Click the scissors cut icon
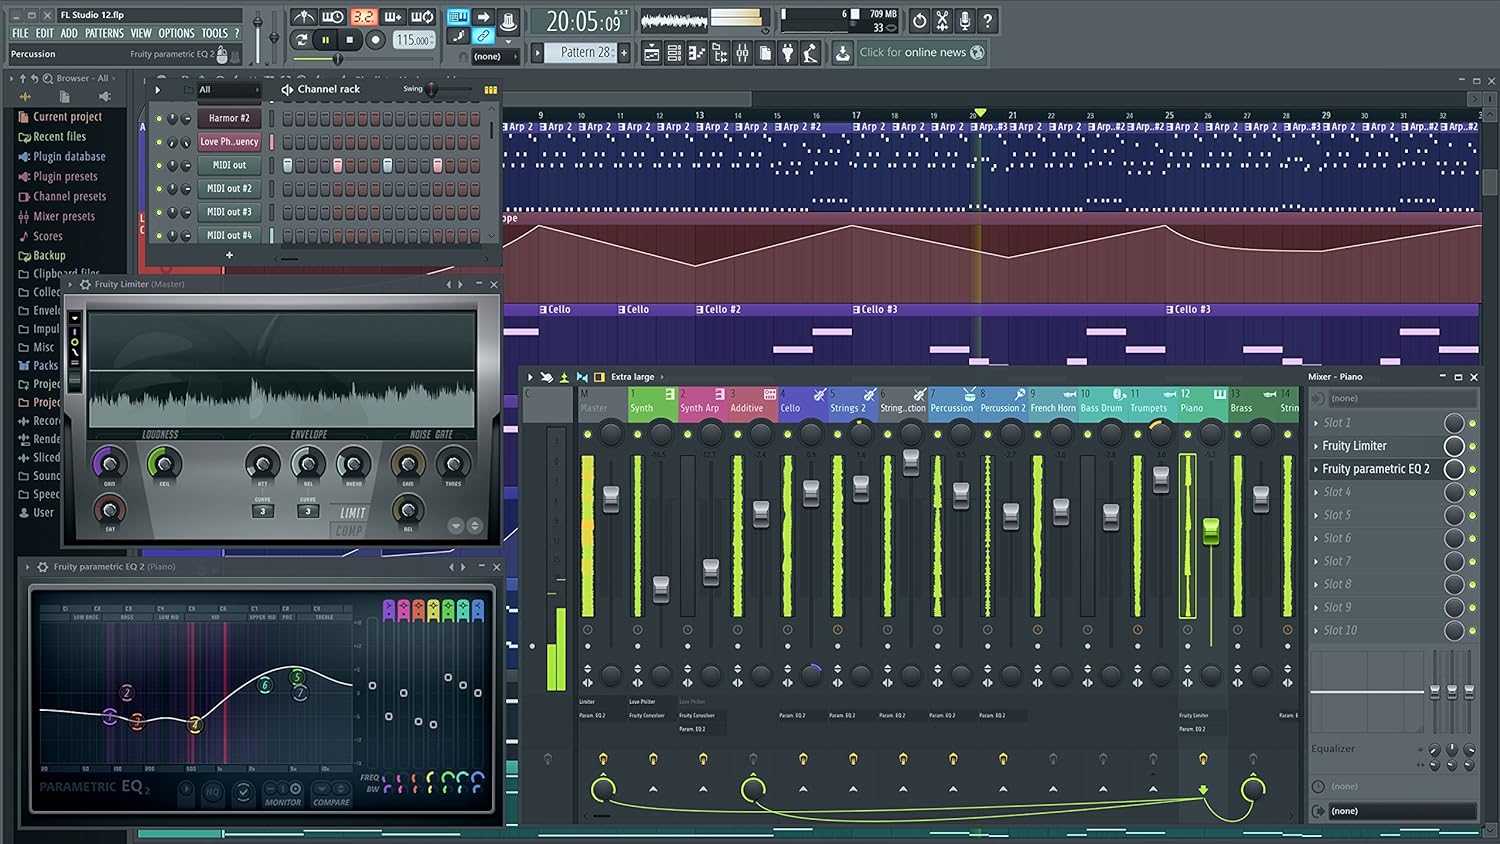 (x=942, y=18)
